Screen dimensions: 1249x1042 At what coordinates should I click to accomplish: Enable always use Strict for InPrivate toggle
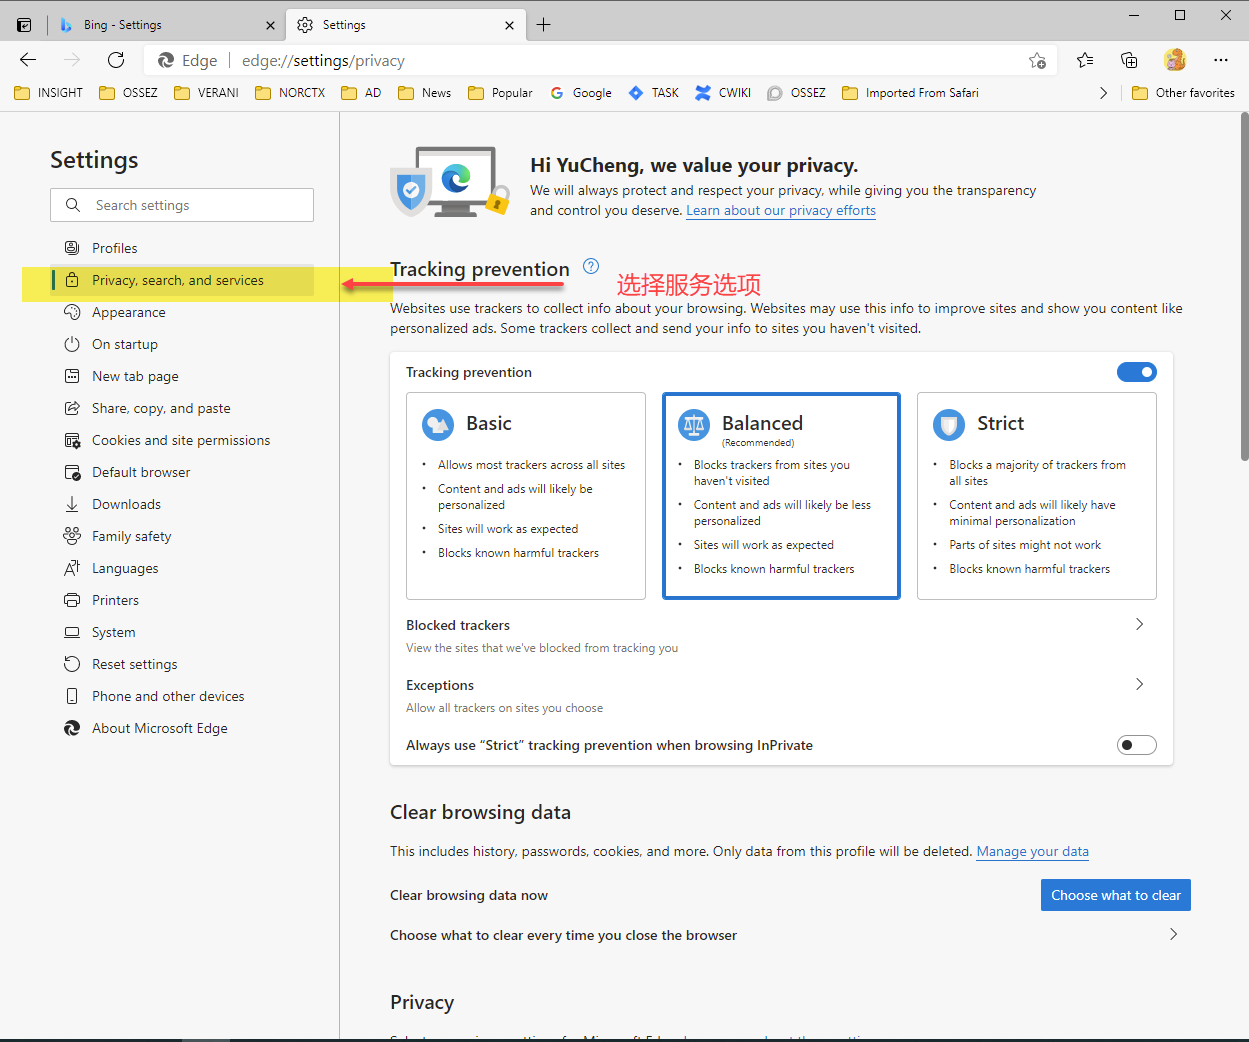coord(1137,745)
